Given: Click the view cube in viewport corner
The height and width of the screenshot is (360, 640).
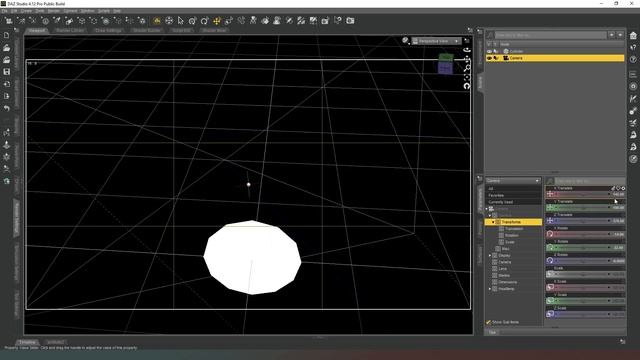Looking at the screenshot, I should coord(445,64).
